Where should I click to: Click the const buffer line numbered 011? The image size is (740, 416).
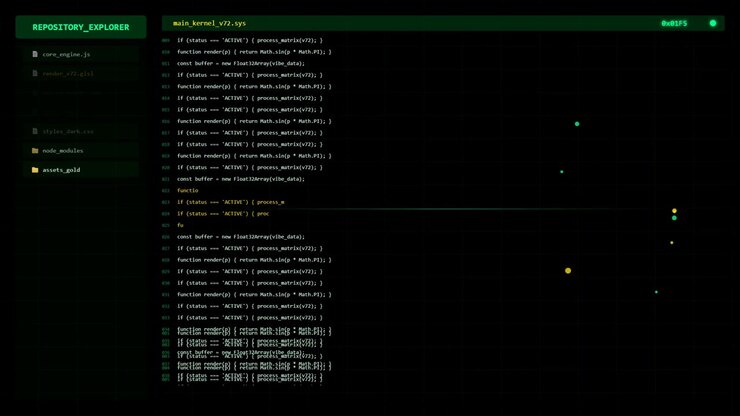click(241, 63)
